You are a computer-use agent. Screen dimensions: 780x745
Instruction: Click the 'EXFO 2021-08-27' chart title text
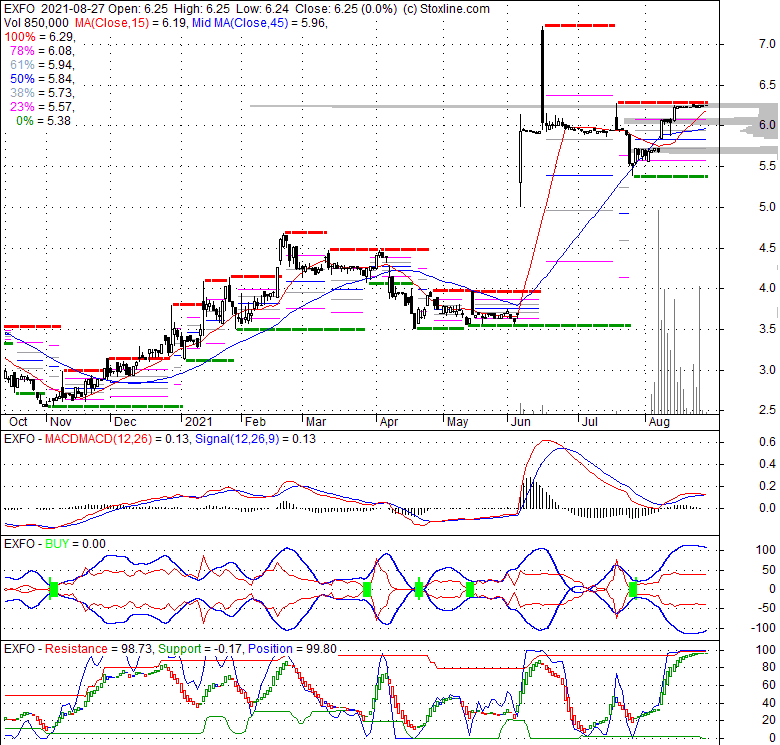pyautogui.click(x=54, y=9)
